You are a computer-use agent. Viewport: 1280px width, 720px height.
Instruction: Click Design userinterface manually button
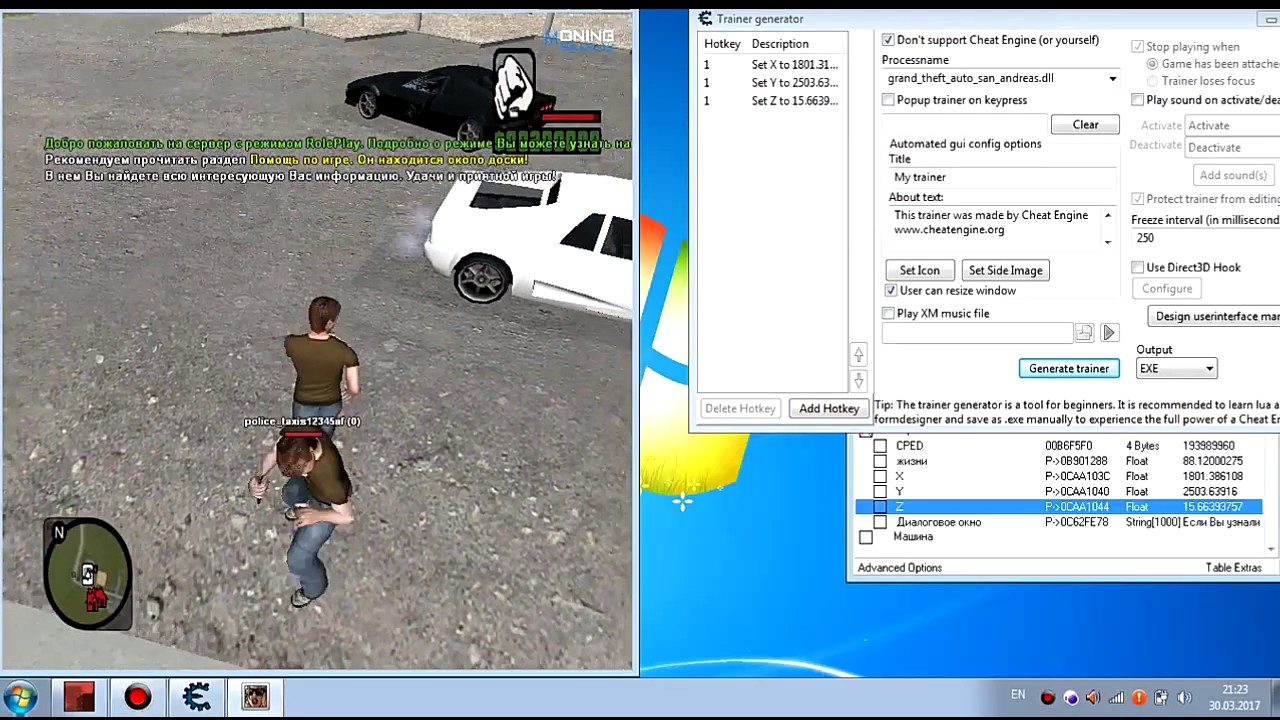tap(1214, 316)
